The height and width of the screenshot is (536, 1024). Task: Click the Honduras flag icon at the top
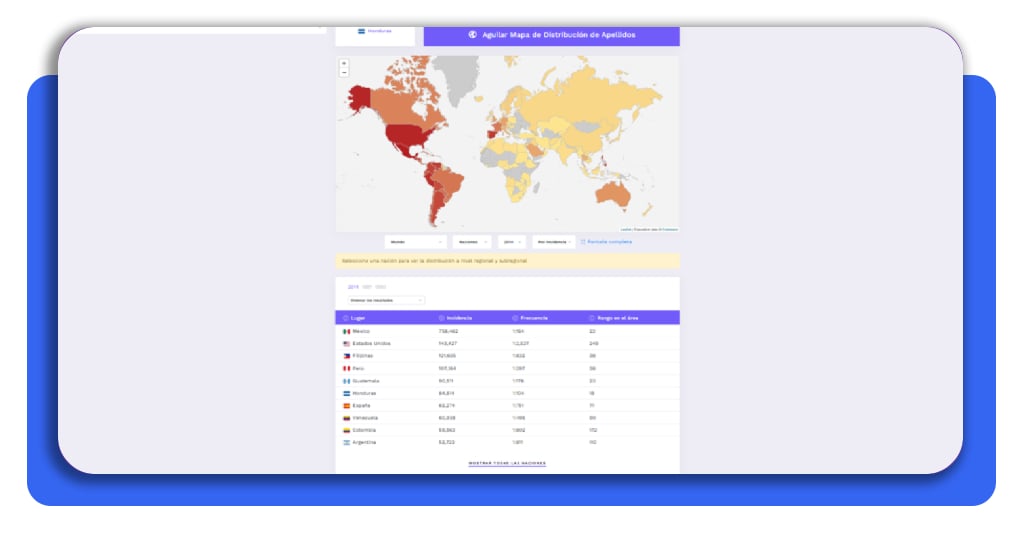coord(361,31)
